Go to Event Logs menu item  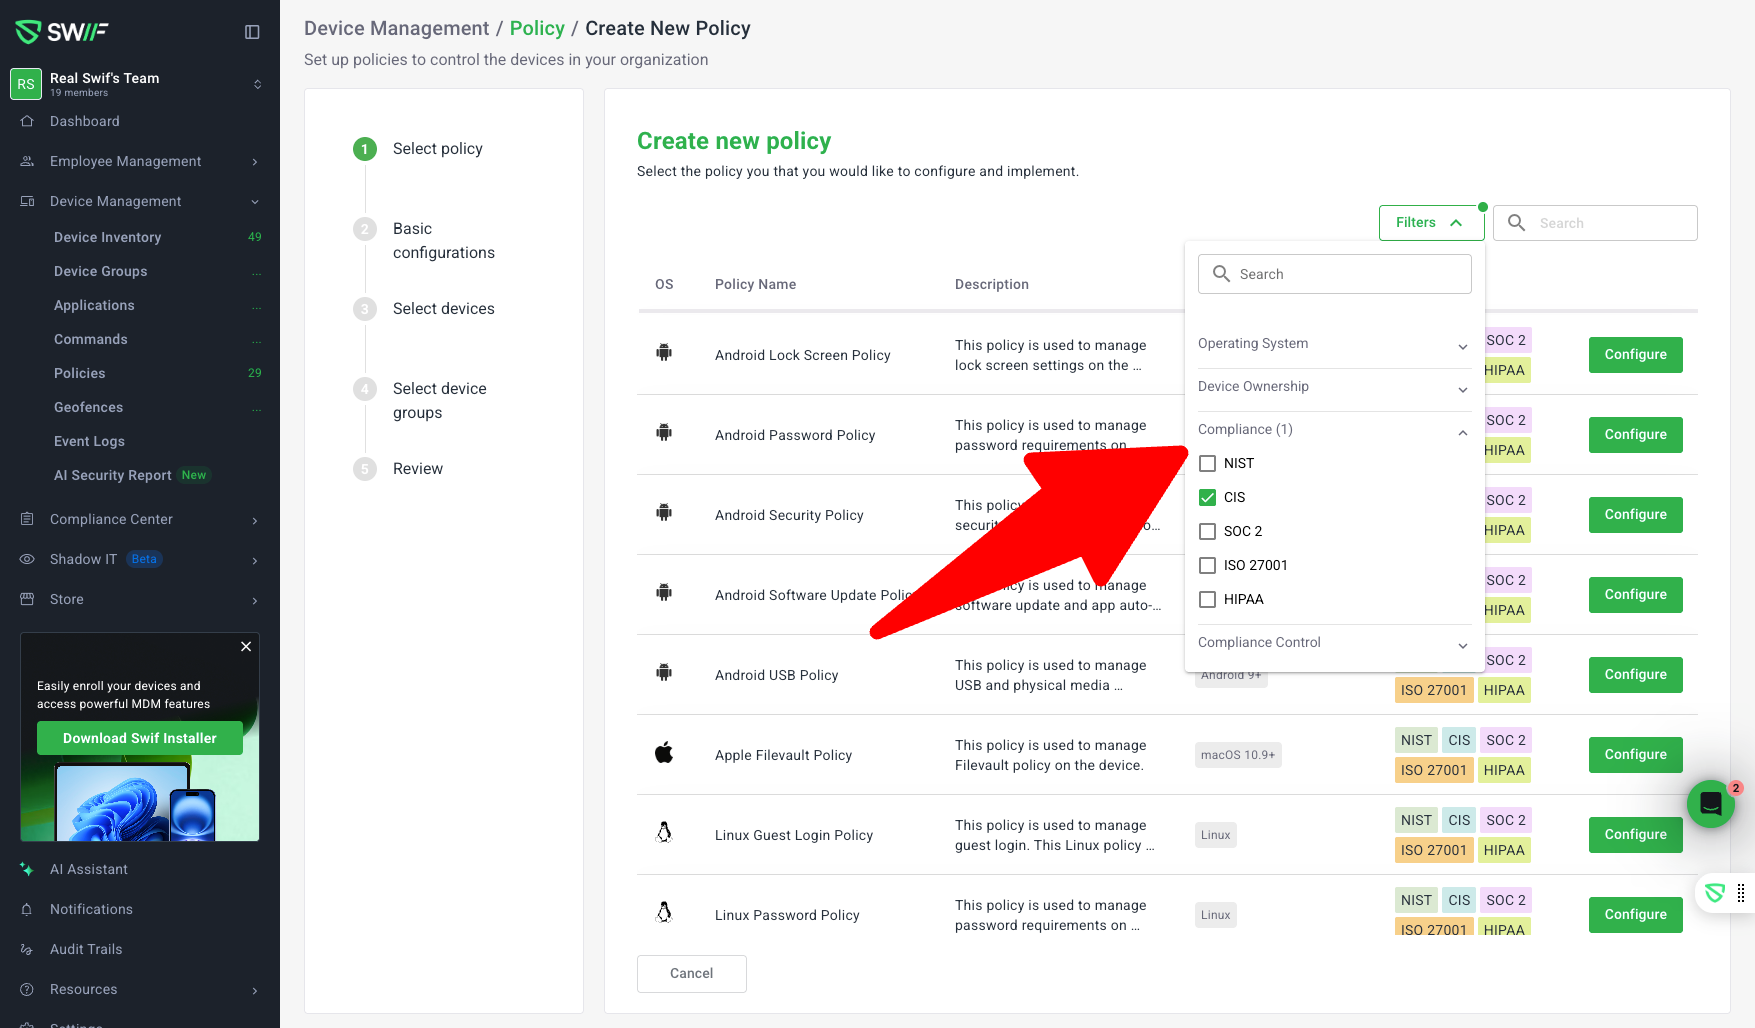[x=89, y=441]
